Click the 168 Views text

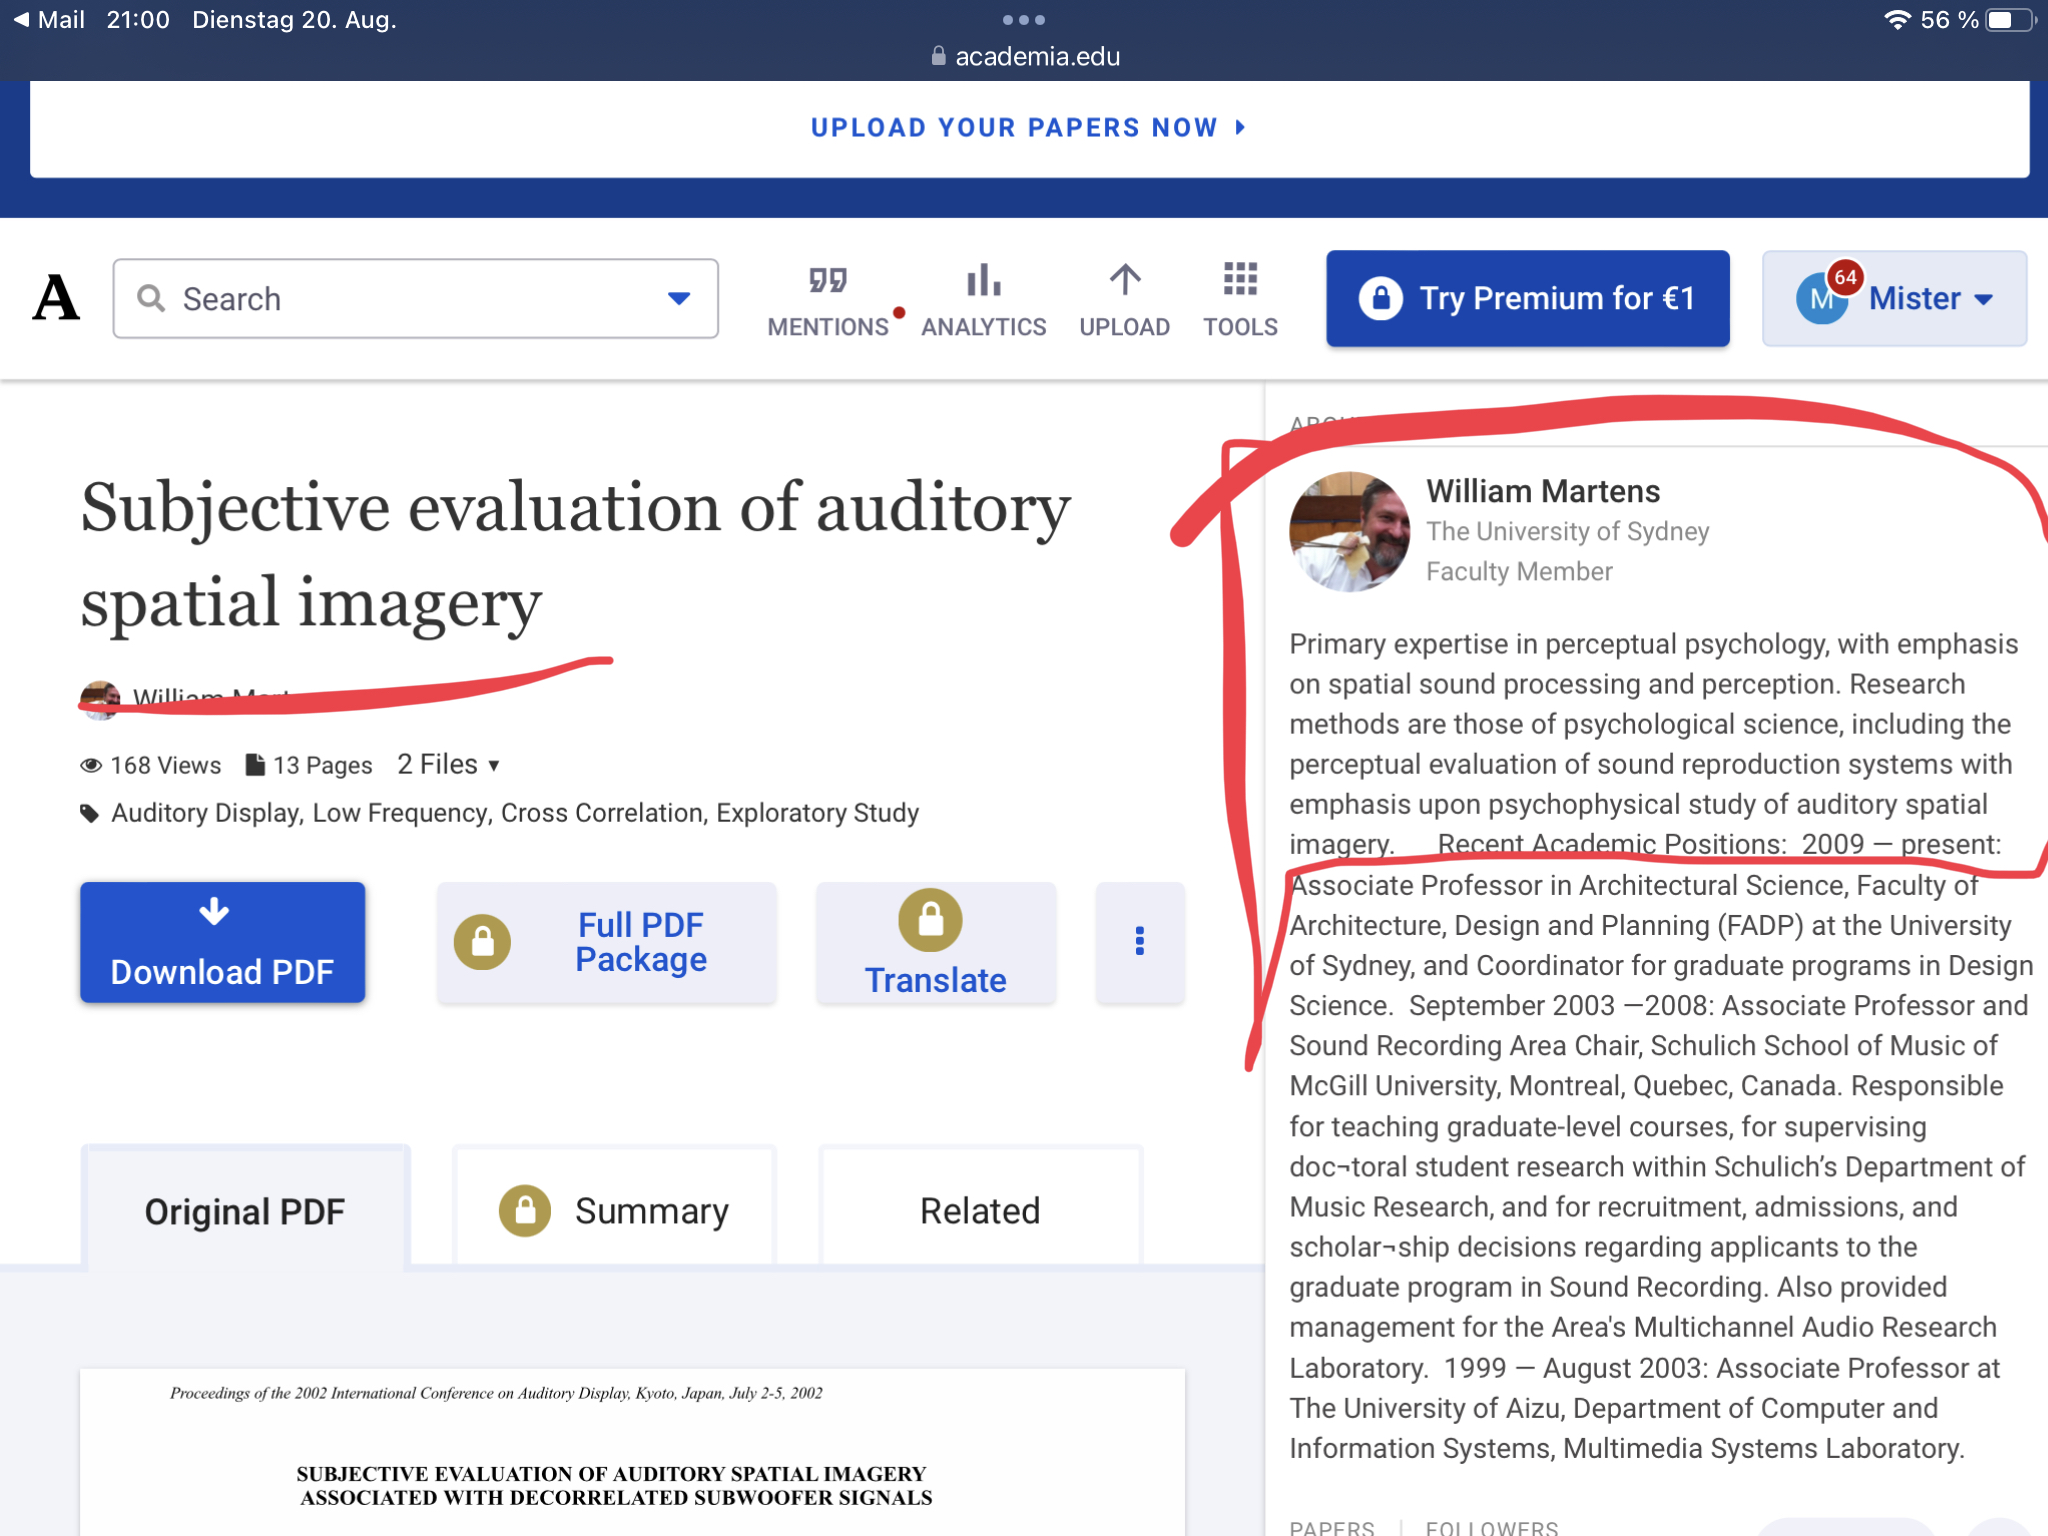click(x=166, y=765)
